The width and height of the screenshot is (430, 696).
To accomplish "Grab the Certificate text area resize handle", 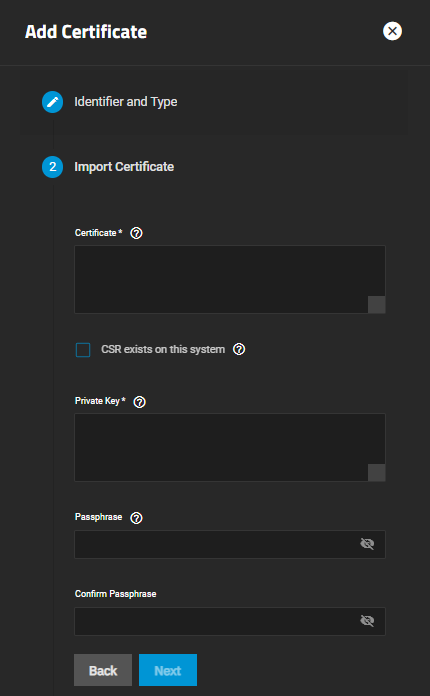I will (x=376, y=304).
